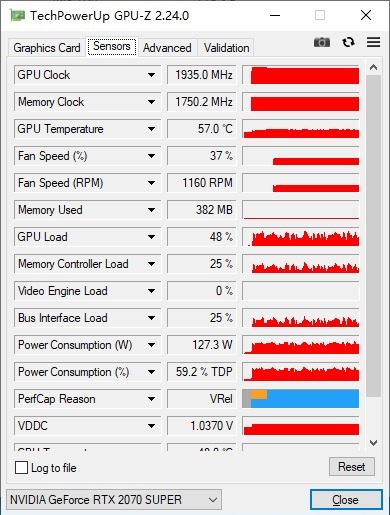390x515 pixels.
Task: Click the refresh arrows icon
Action: (x=348, y=42)
